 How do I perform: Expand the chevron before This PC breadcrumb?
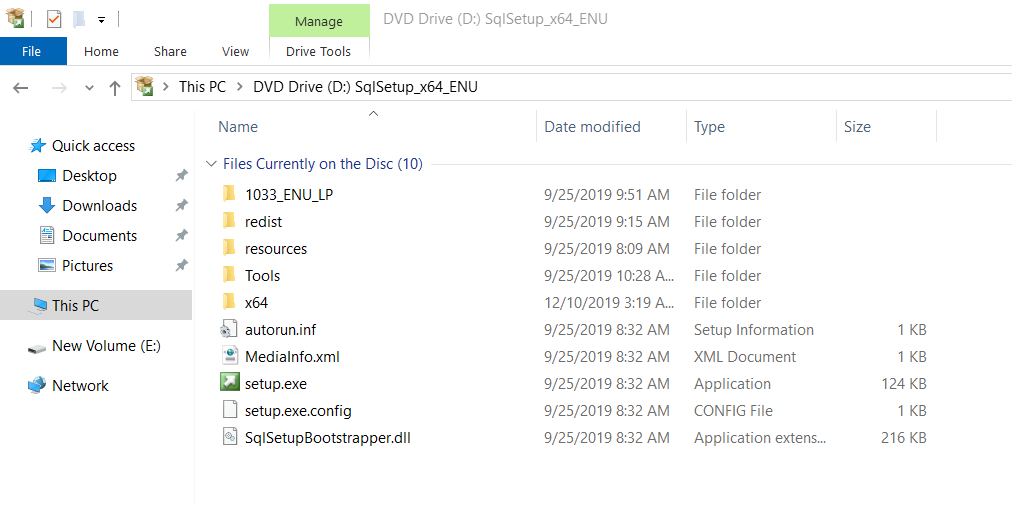coord(167,87)
